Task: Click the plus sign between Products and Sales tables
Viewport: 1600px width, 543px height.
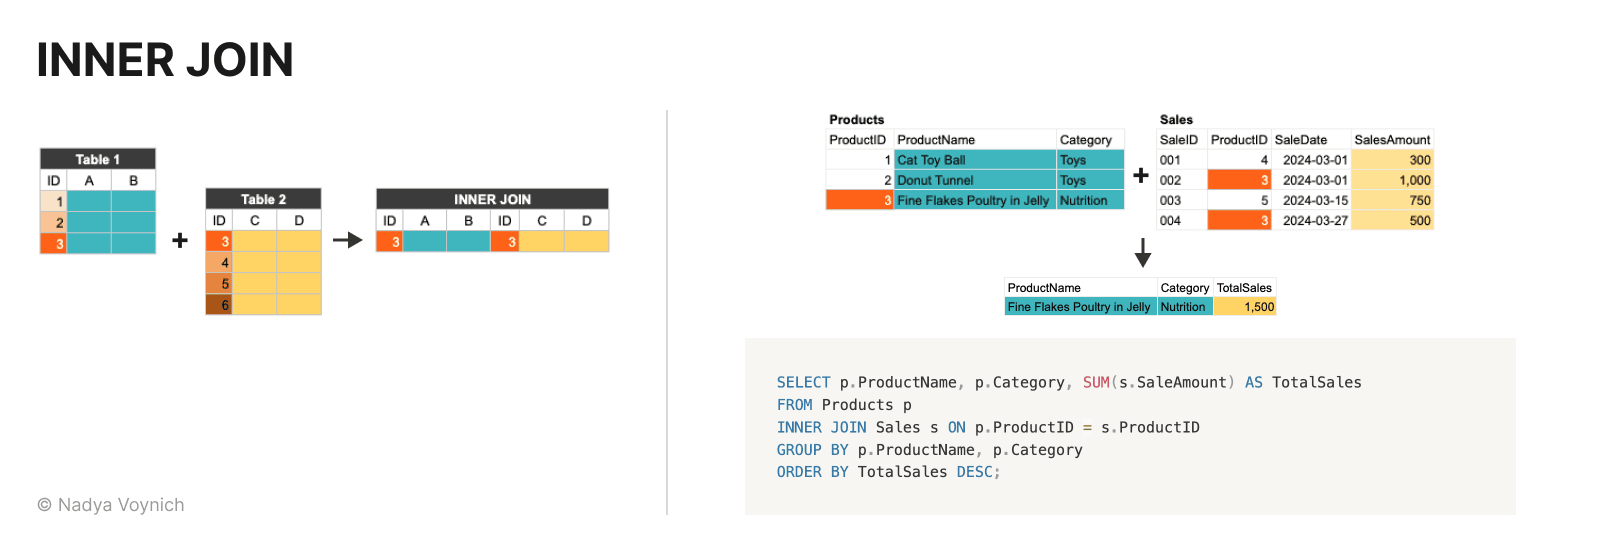Action: (1140, 176)
